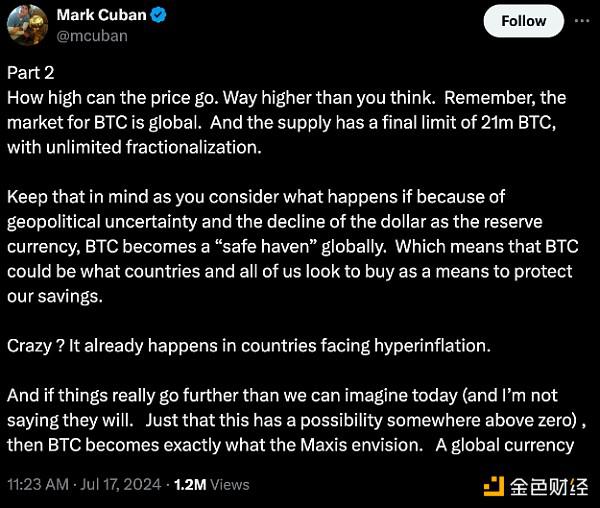Click the word "Maxis" in last line

[323, 445]
